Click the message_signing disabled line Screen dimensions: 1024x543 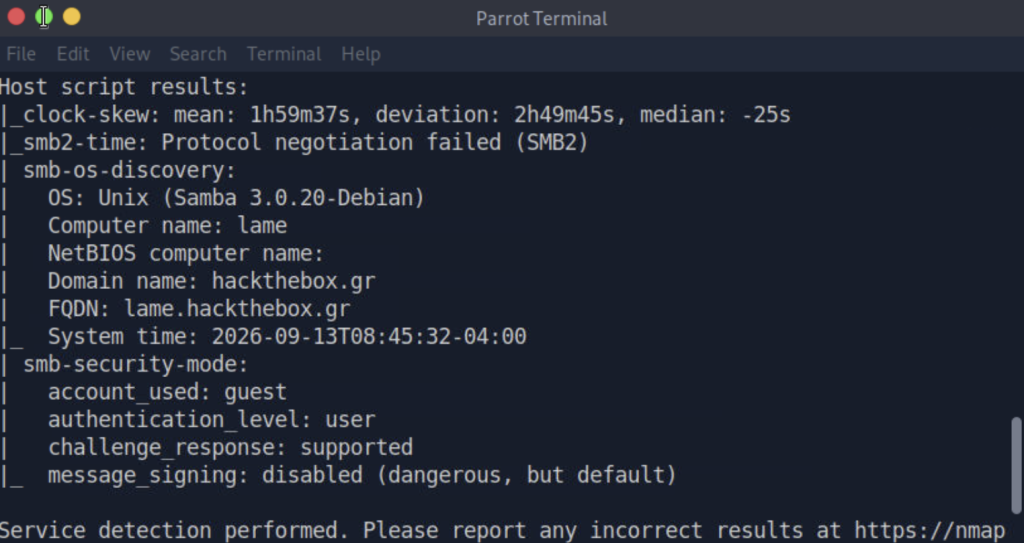(362, 475)
